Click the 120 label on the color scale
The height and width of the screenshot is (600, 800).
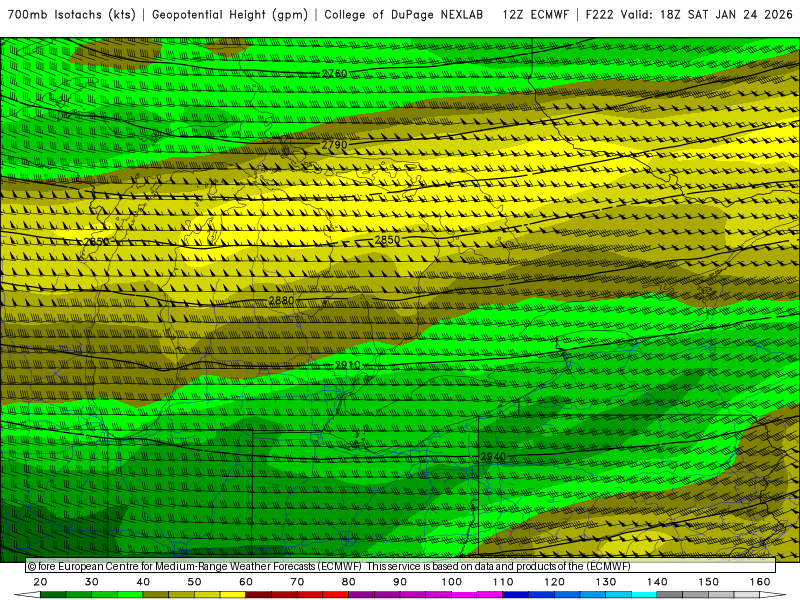tap(554, 582)
